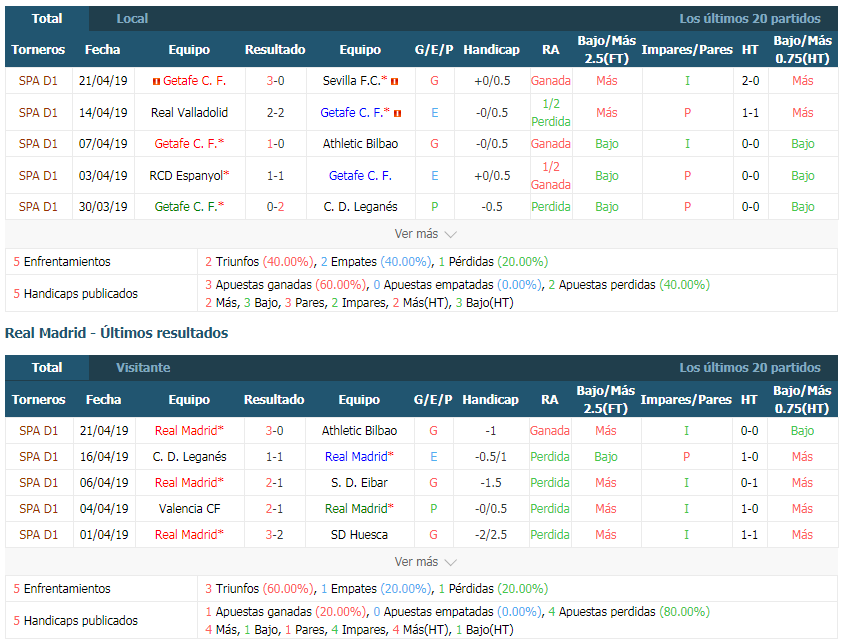
Task: Click the 1/2 Perdida RA cell
Action: click(551, 113)
